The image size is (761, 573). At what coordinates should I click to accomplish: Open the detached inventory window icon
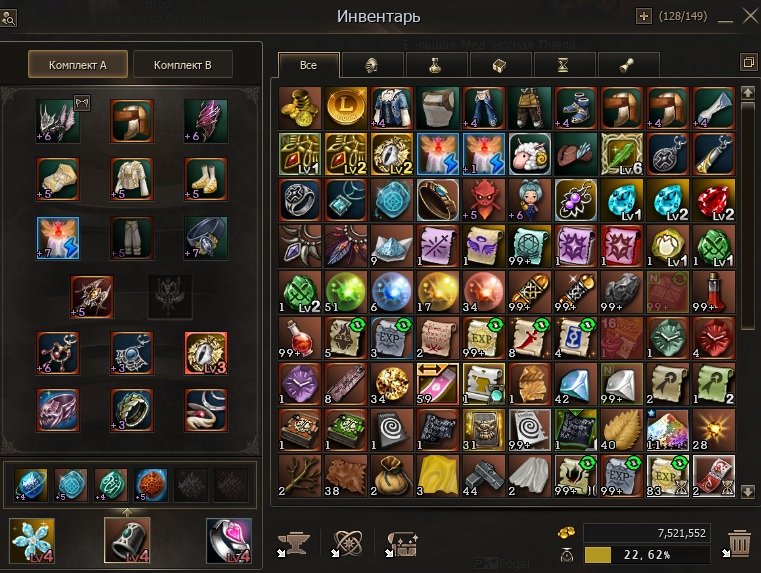pyautogui.click(x=748, y=62)
